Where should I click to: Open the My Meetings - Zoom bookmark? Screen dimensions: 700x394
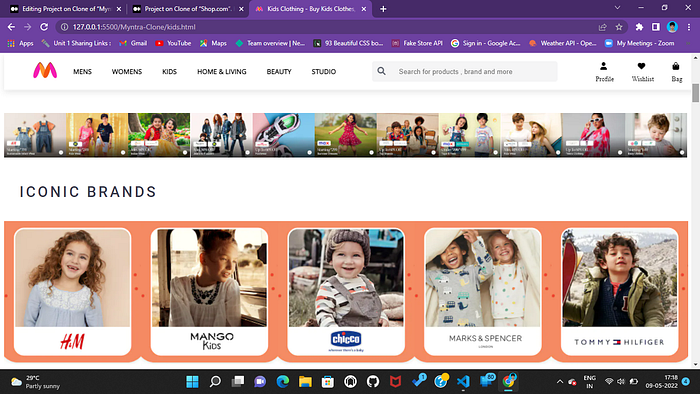click(639, 43)
